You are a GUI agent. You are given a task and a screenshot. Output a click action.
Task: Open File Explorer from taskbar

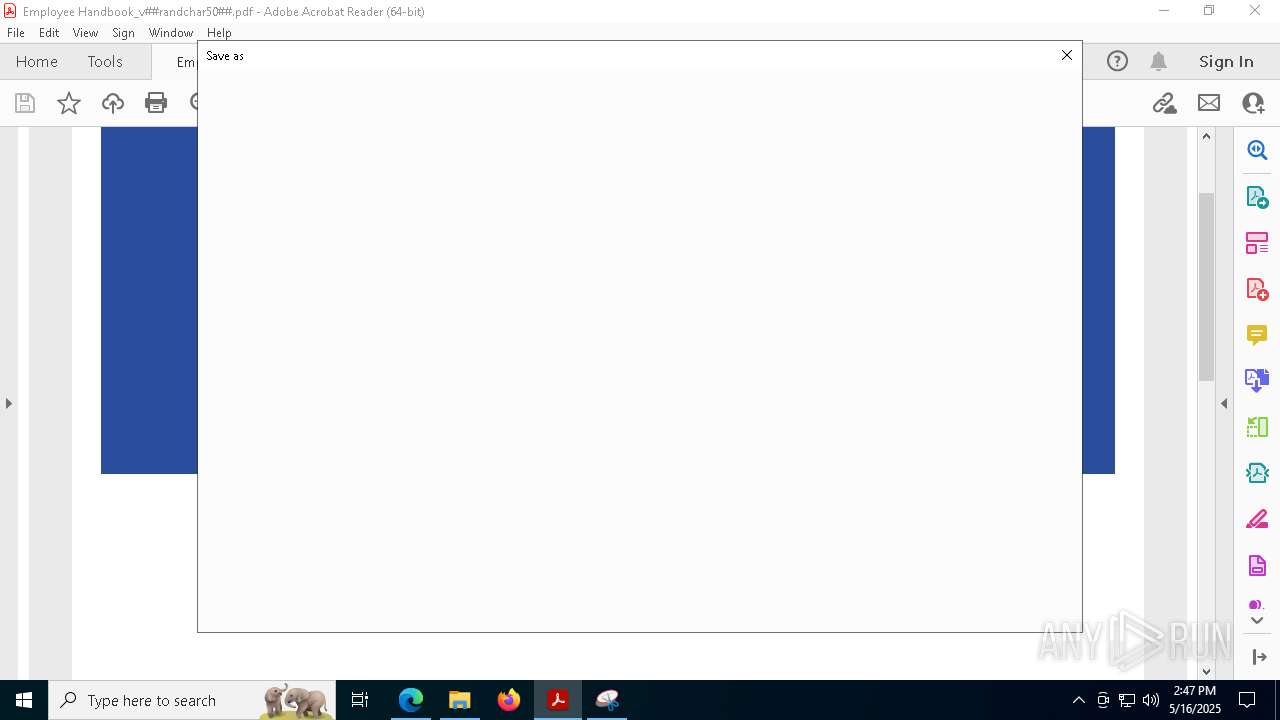[460, 700]
